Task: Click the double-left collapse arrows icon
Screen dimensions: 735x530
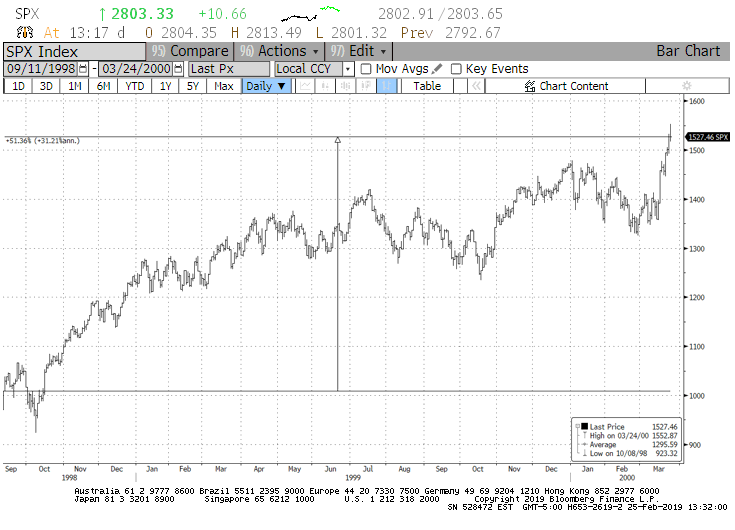Action: tap(477, 86)
